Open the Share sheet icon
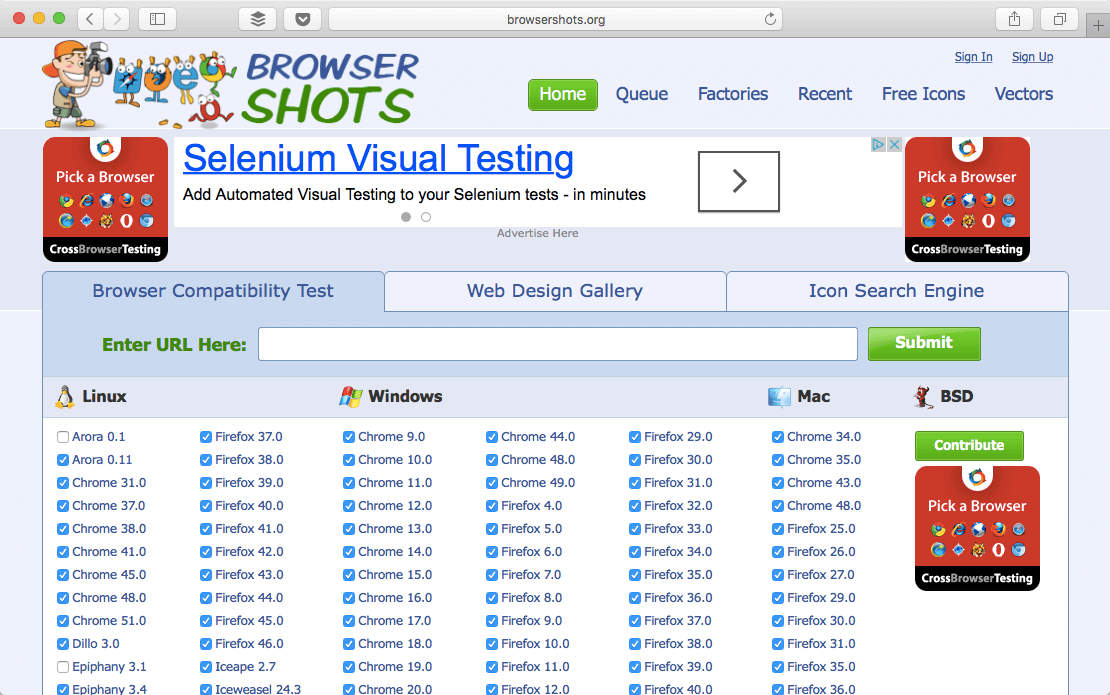1110x695 pixels. coord(1014,19)
